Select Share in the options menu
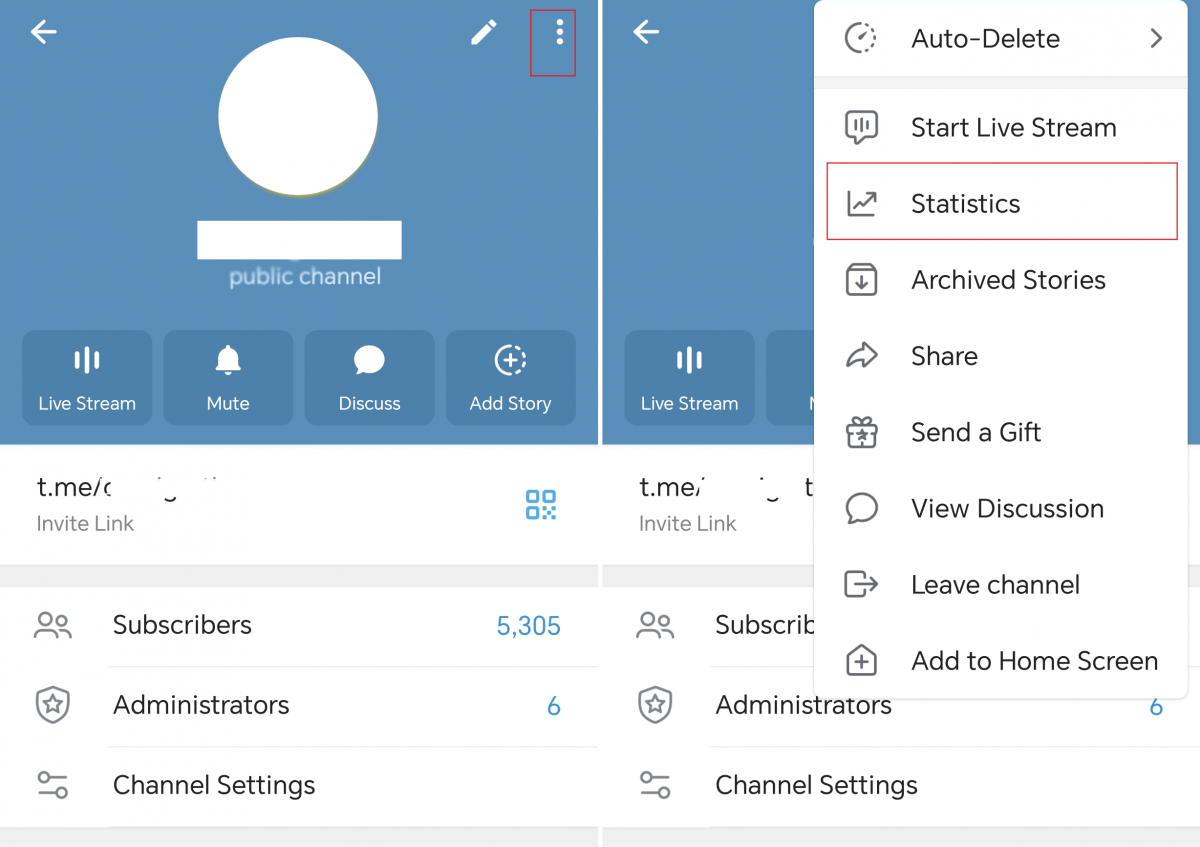The height and width of the screenshot is (847, 1200). coord(944,357)
